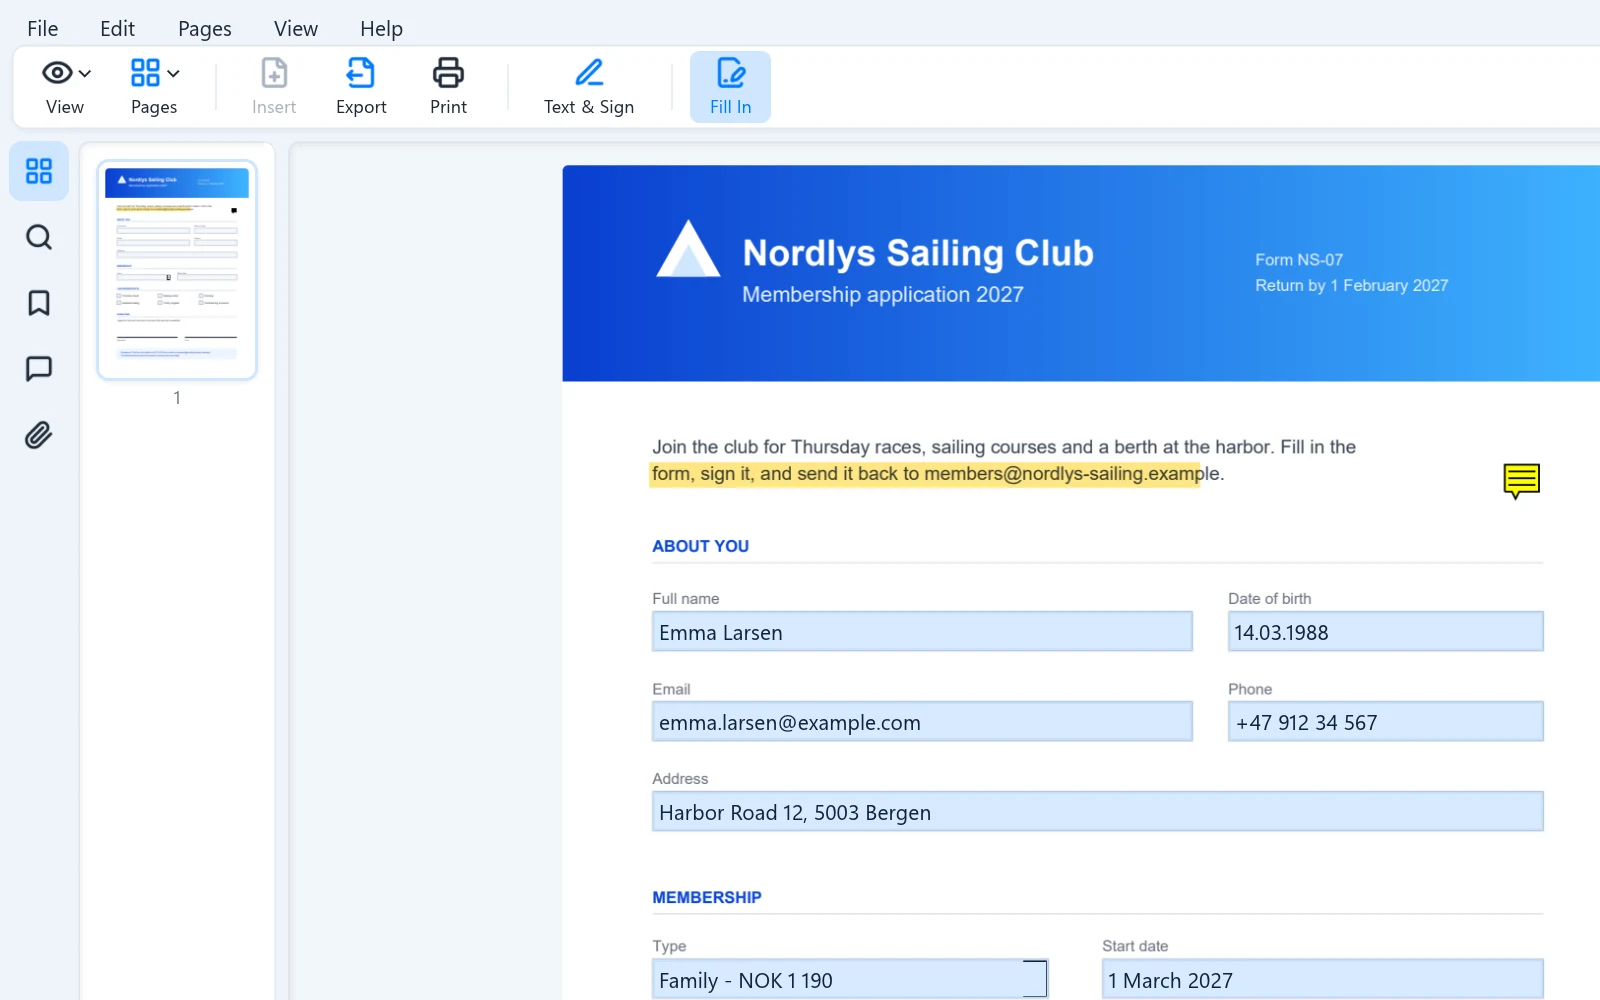The height and width of the screenshot is (1000, 1600).
Task: Show the page thumbnails sidebar panel
Action: 39,171
